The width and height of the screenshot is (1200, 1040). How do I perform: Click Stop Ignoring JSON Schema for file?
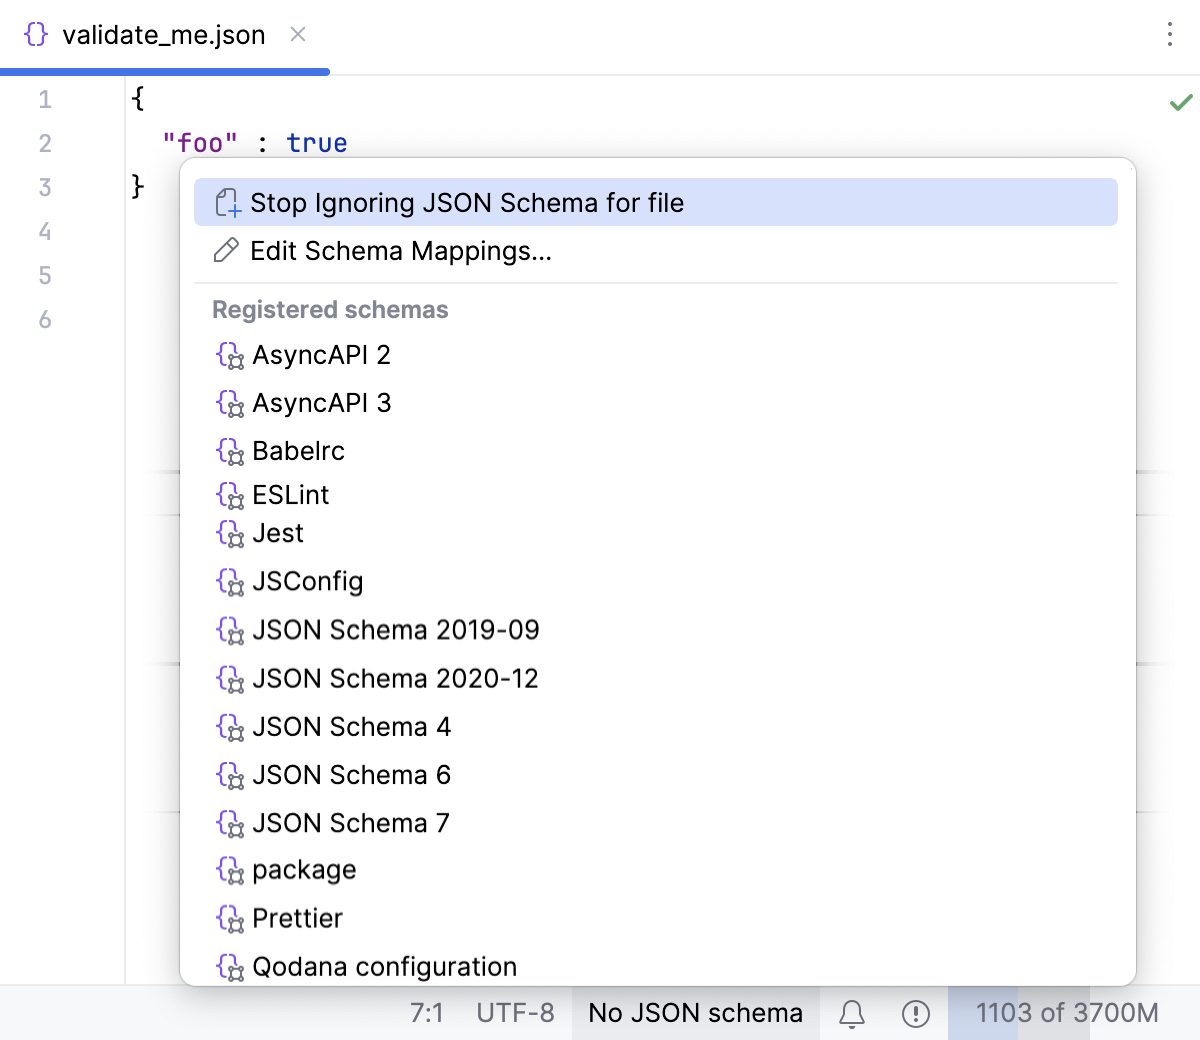(467, 202)
